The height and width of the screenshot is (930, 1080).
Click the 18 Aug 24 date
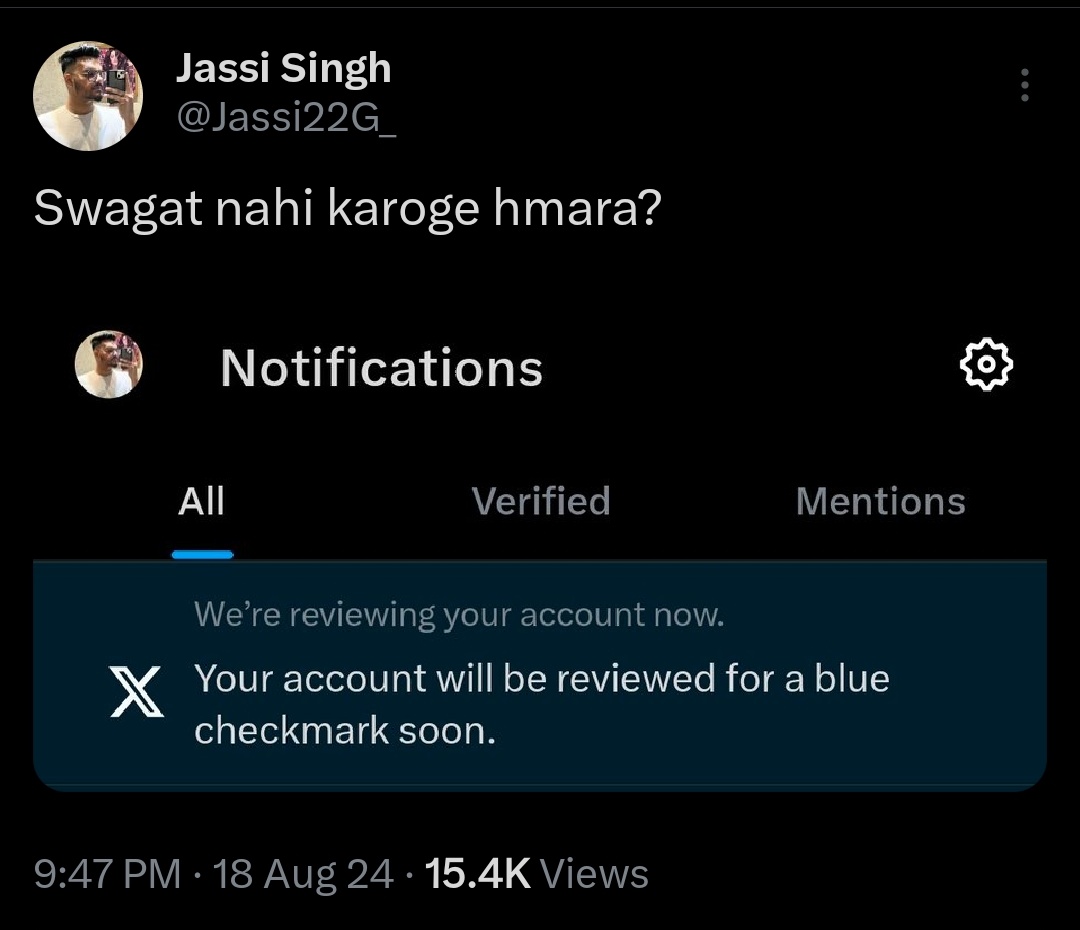pyautogui.click(x=303, y=874)
